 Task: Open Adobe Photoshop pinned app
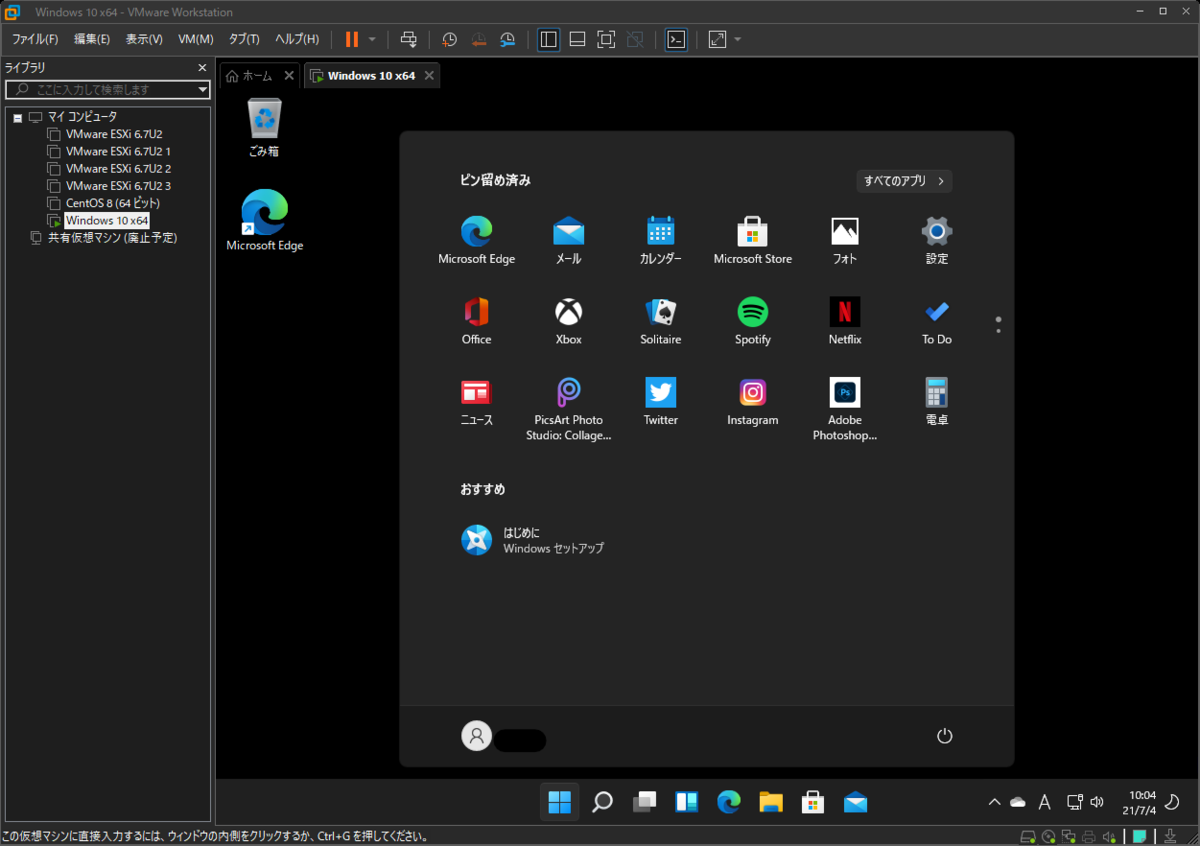pyautogui.click(x=845, y=409)
